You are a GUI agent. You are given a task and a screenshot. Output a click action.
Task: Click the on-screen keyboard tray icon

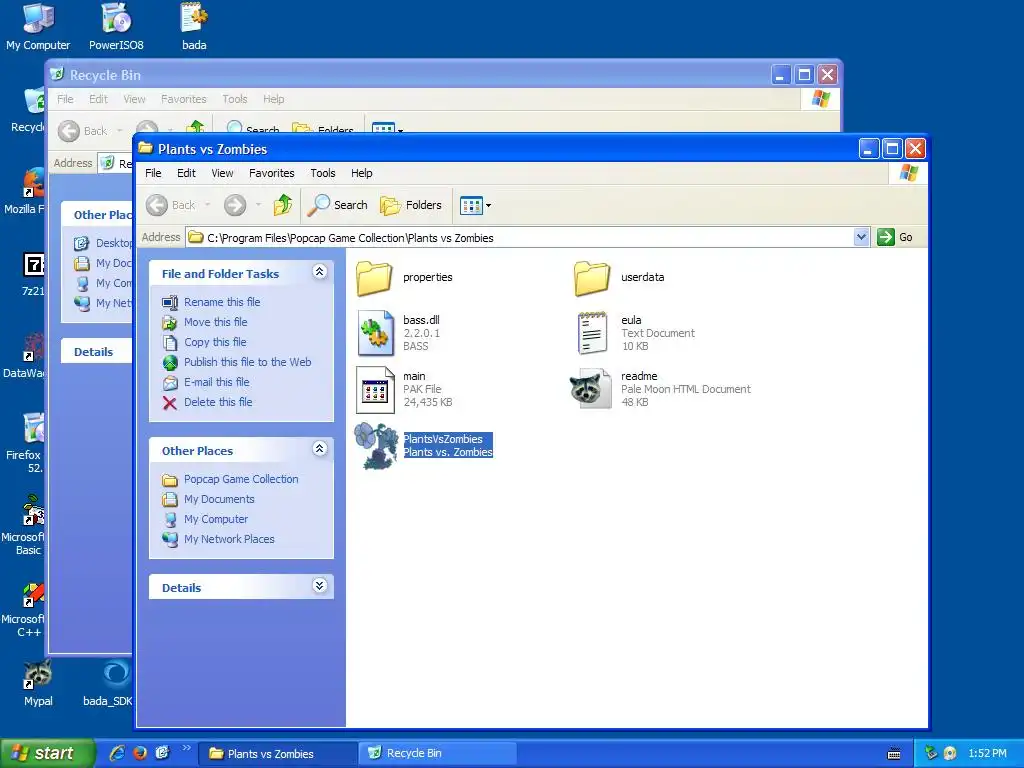coord(894,754)
